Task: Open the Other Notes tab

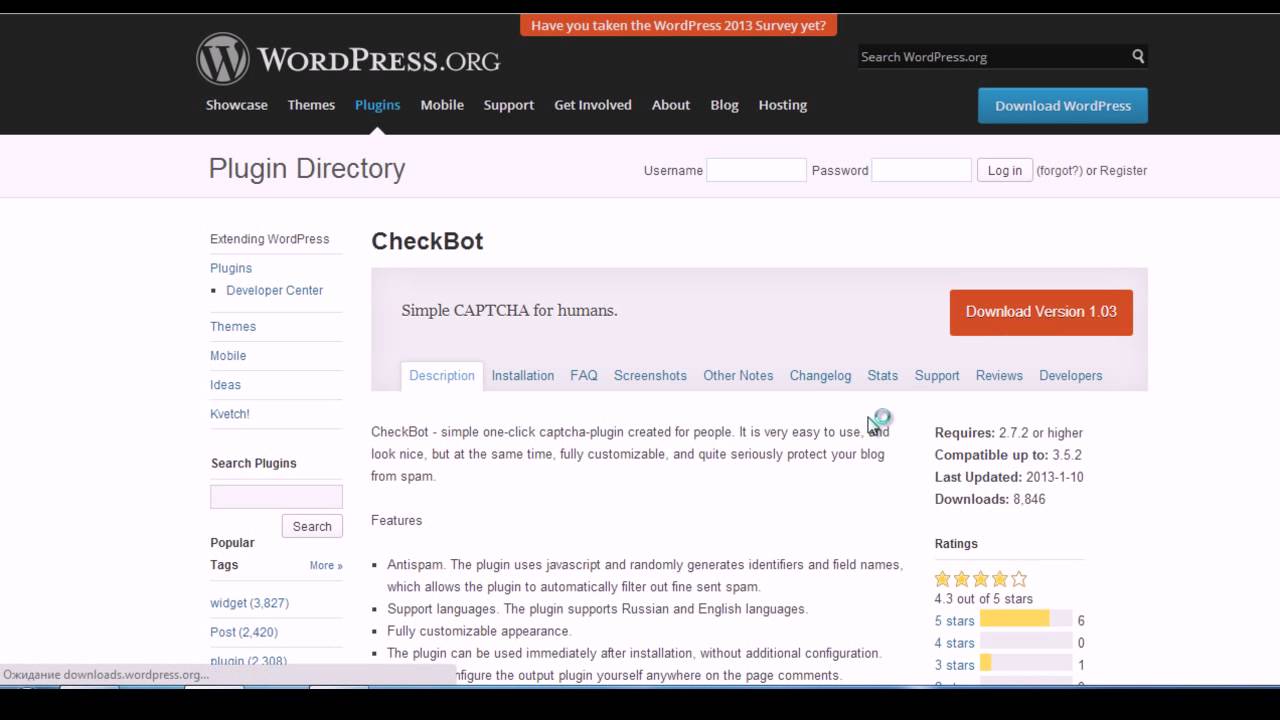Action: [x=738, y=376]
